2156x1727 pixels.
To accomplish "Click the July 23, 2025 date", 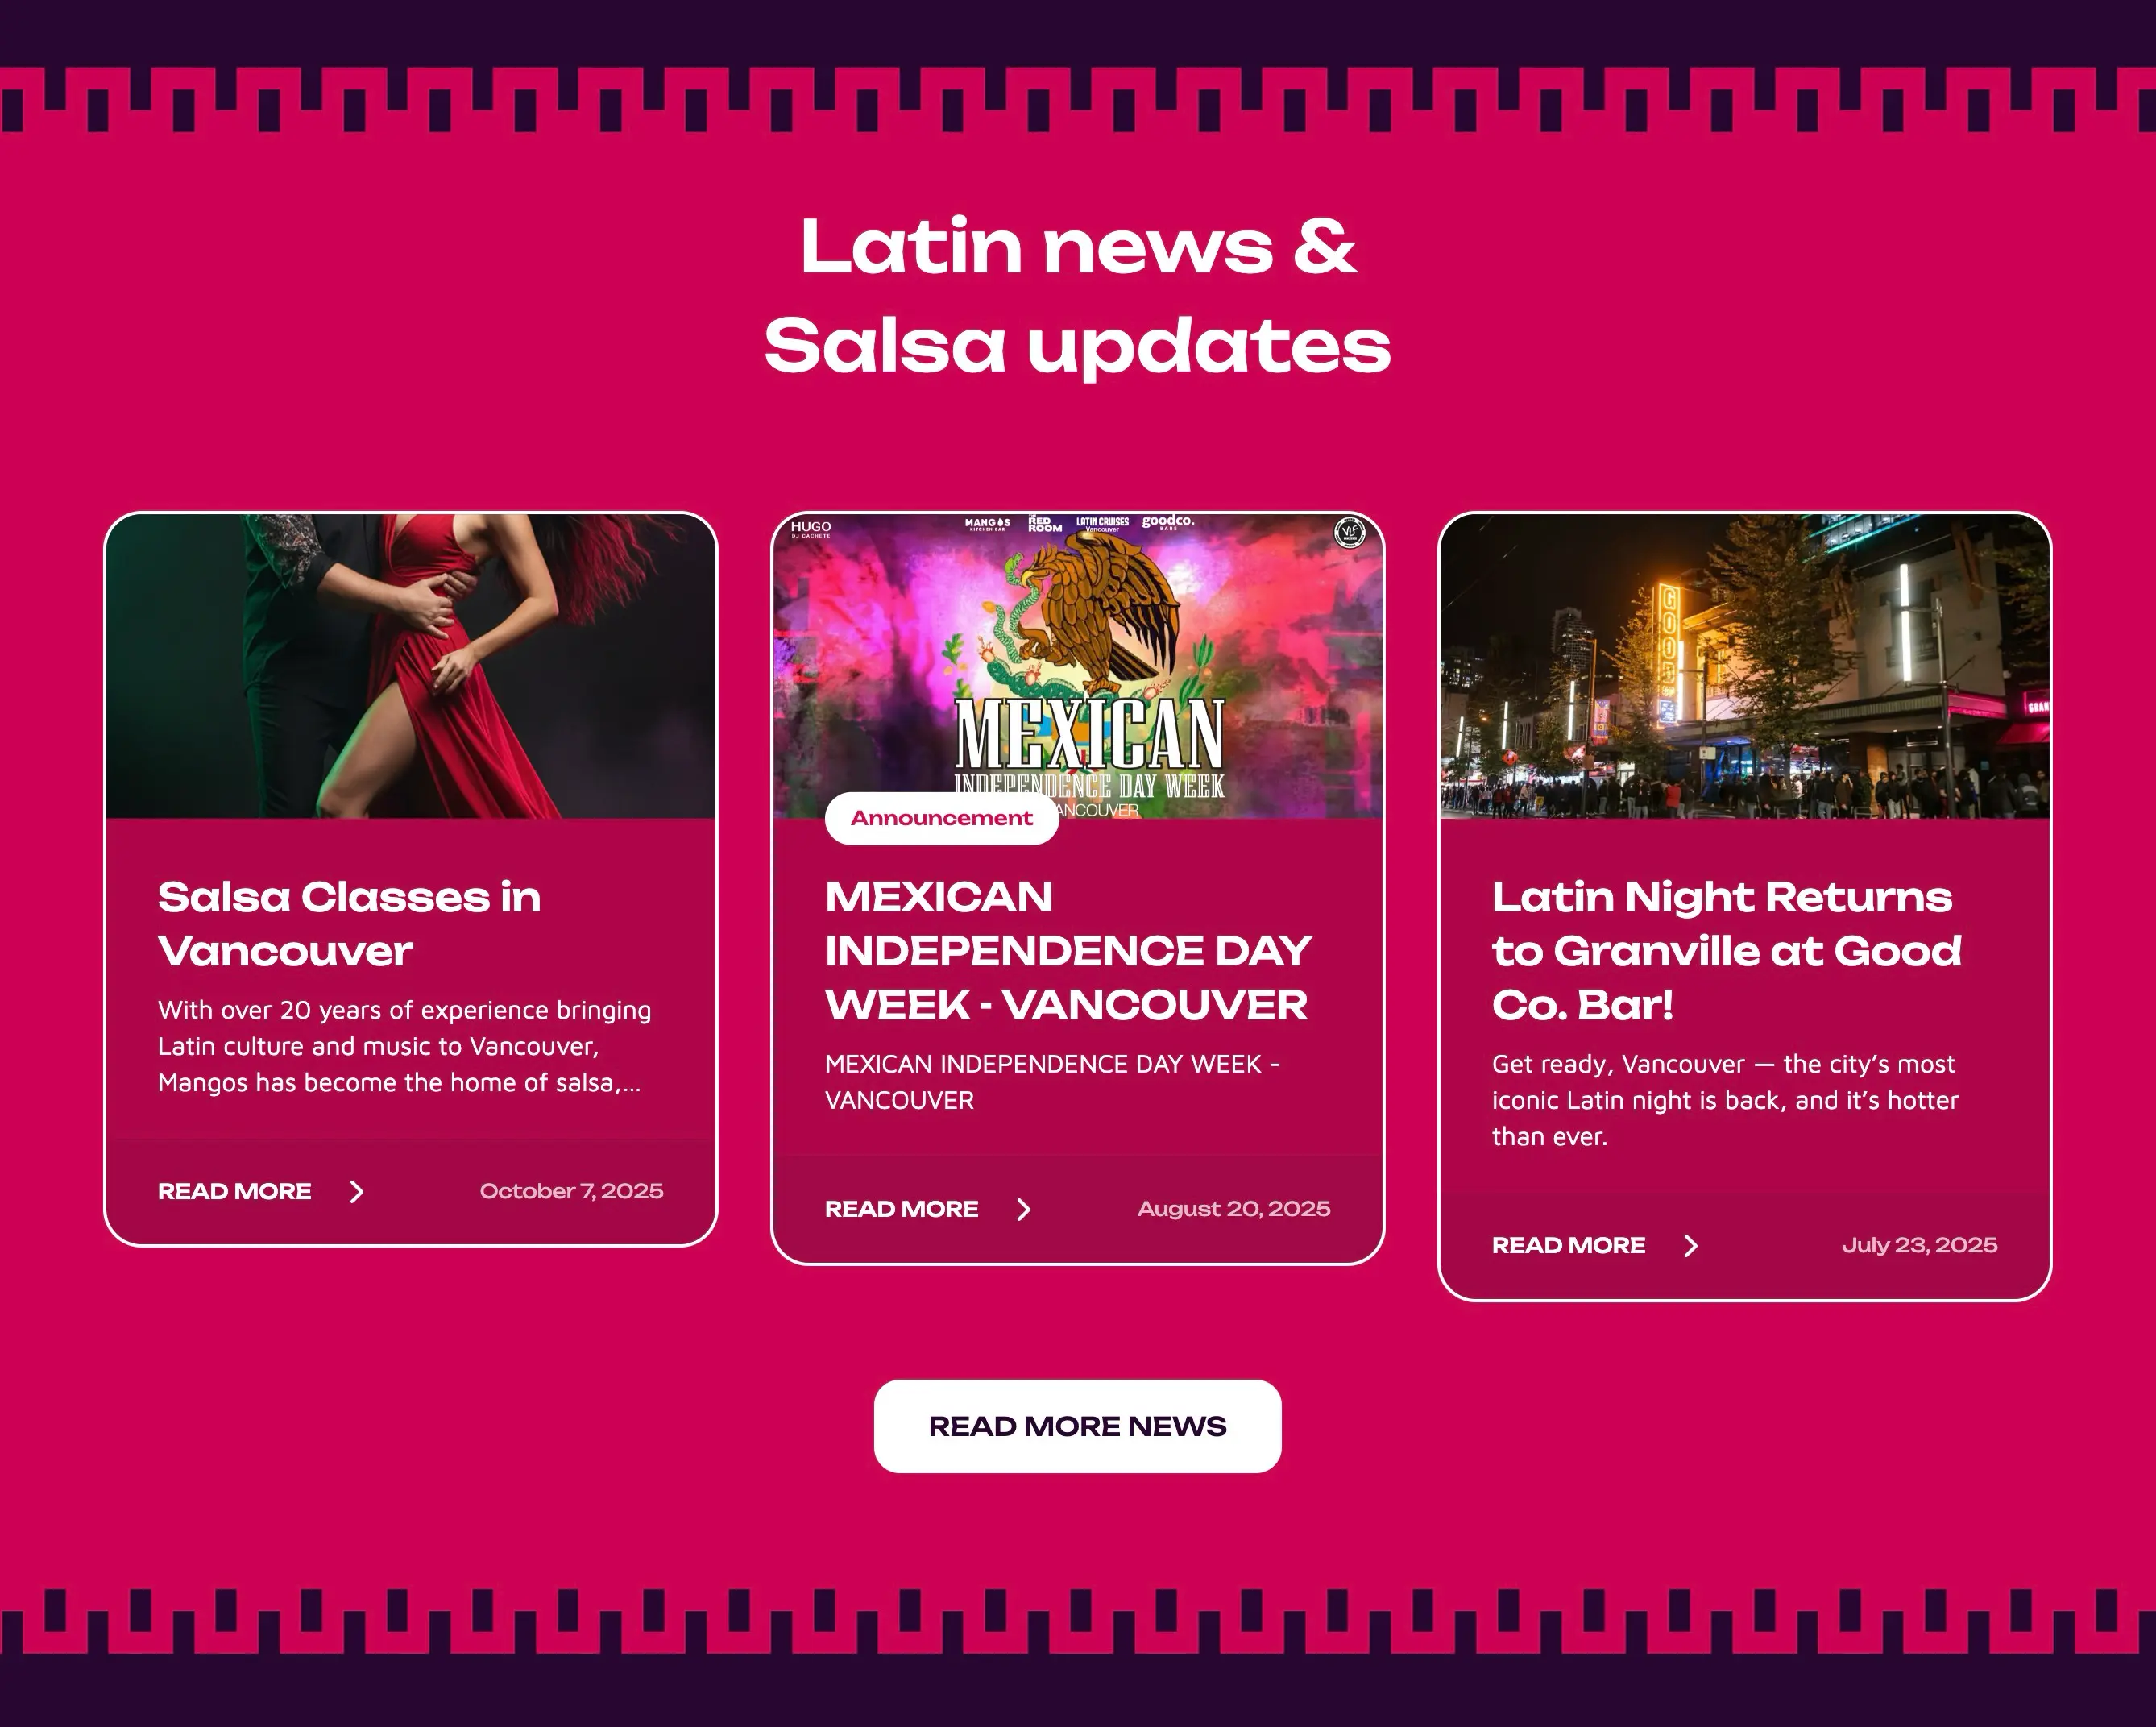I will pos(1920,1245).
